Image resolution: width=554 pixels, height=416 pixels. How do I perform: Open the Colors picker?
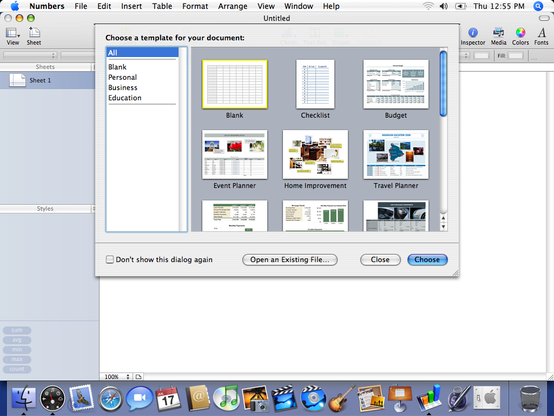click(x=520, y=36)
